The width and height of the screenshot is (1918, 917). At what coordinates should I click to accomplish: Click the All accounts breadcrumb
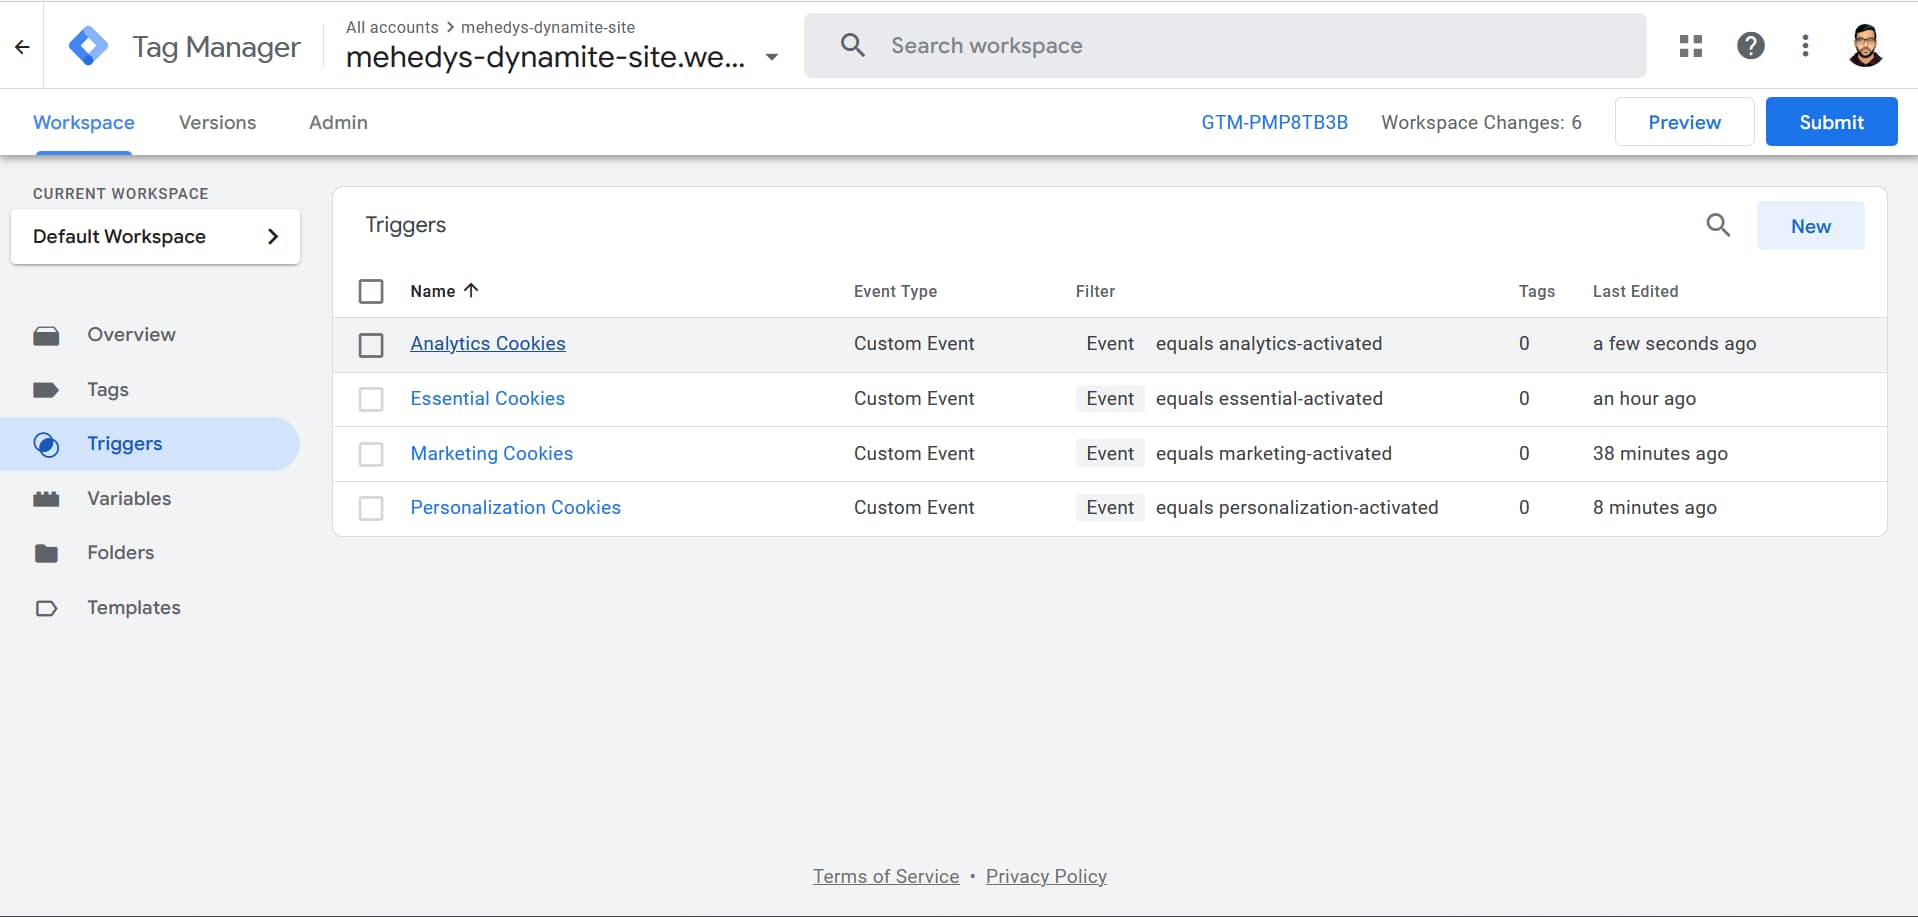click(392, 27)
